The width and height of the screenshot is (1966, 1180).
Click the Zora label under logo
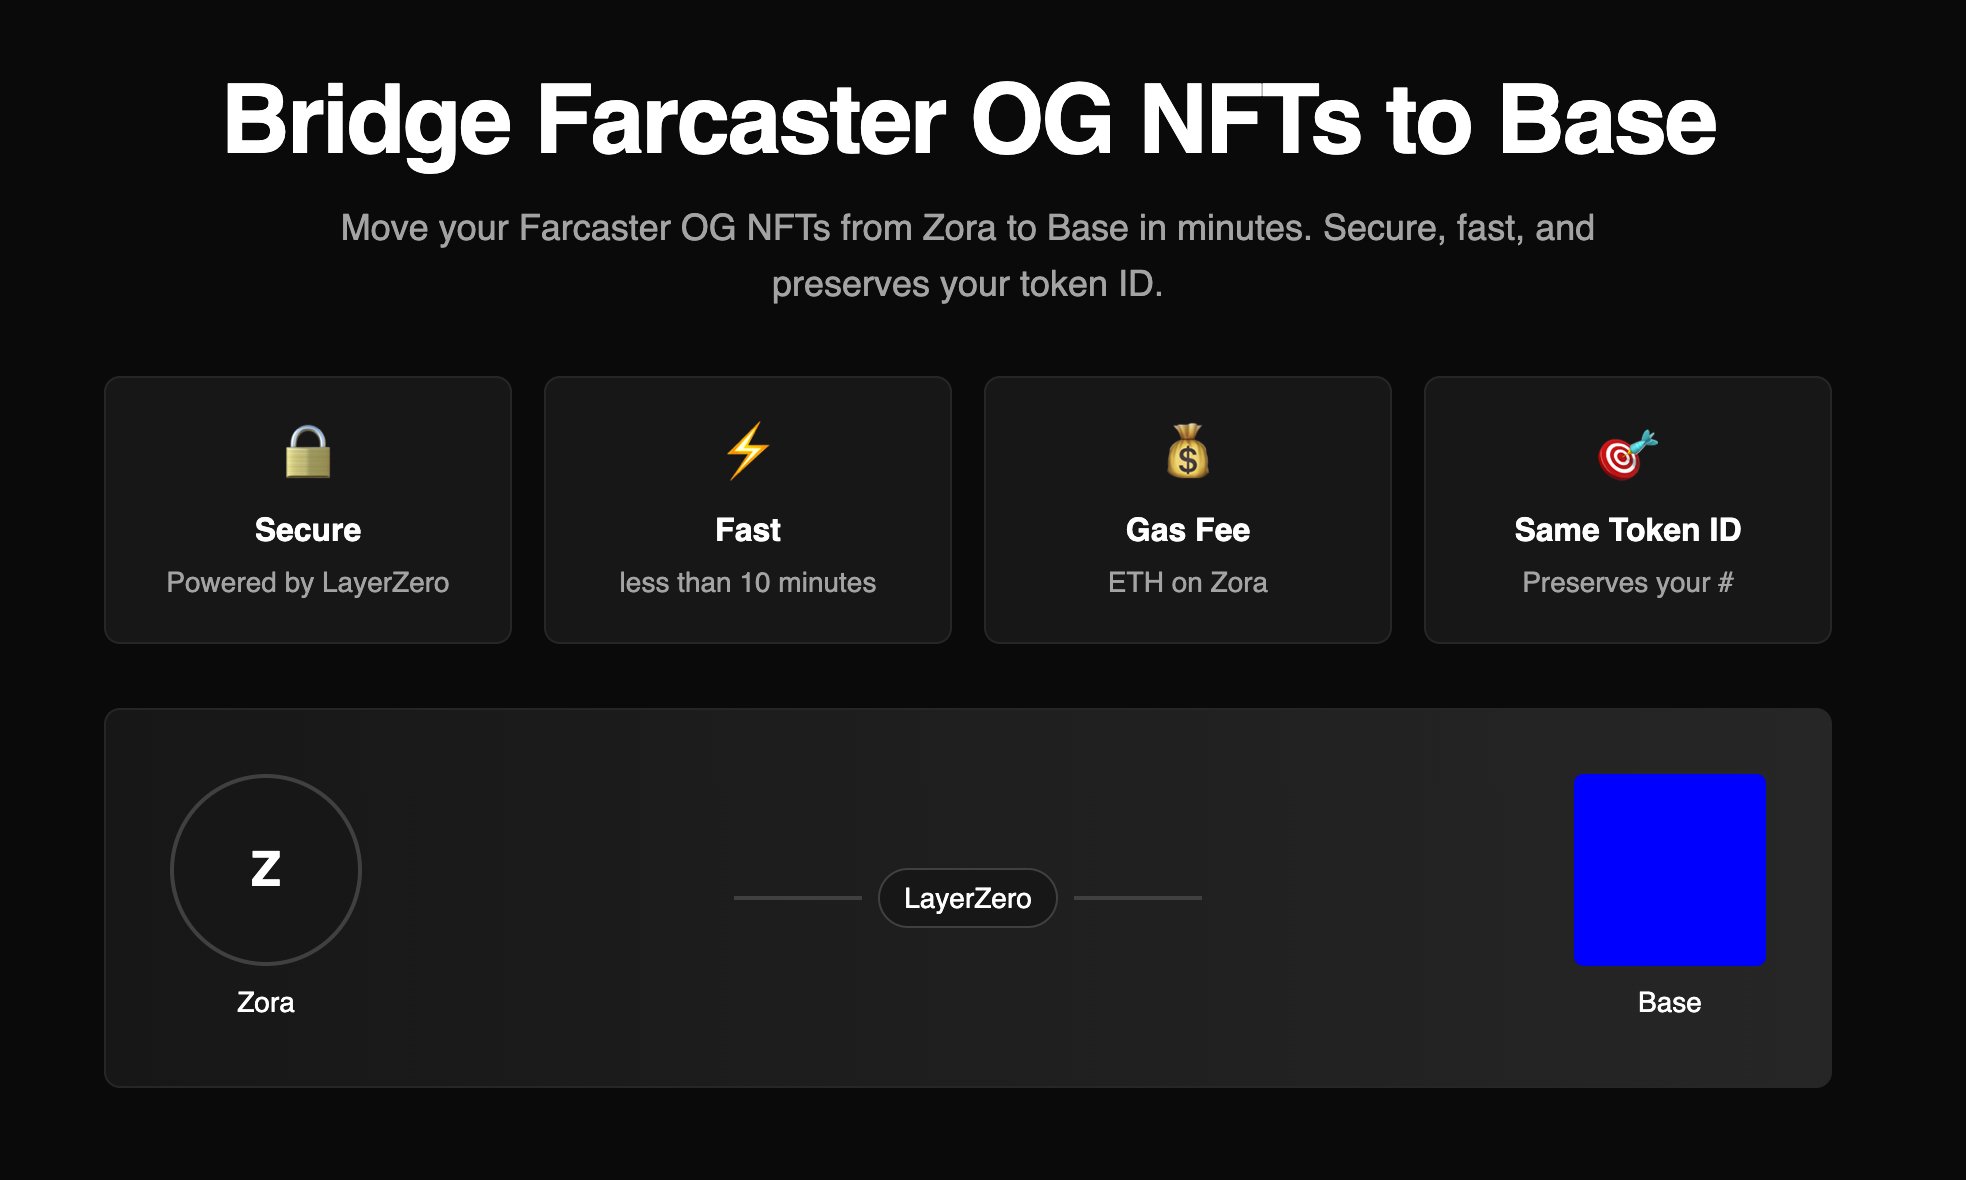coord(266,1002)
